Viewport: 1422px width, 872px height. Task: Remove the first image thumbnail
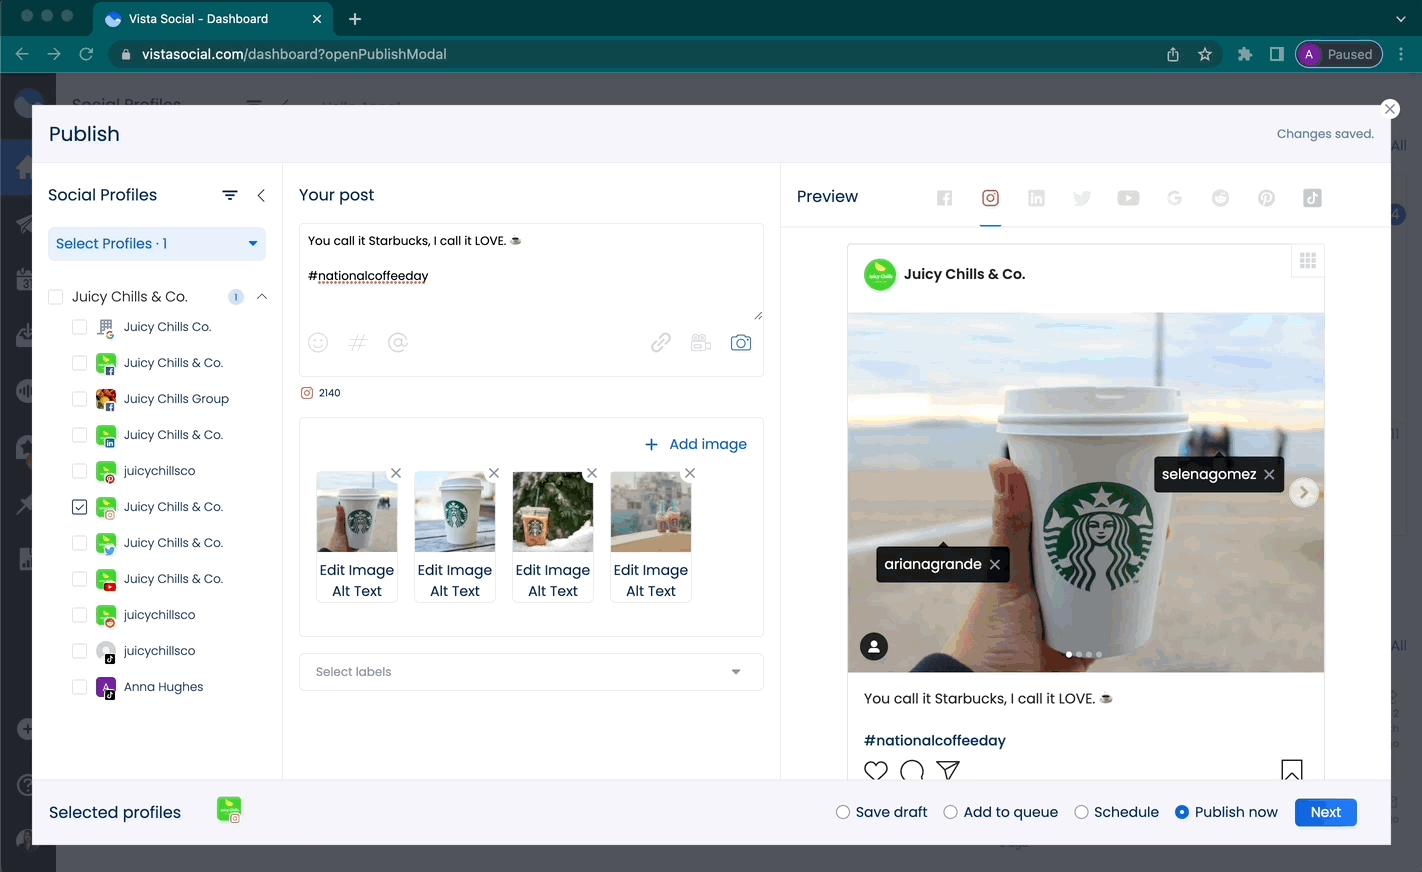pyautogui.click(x=396, y=473)
